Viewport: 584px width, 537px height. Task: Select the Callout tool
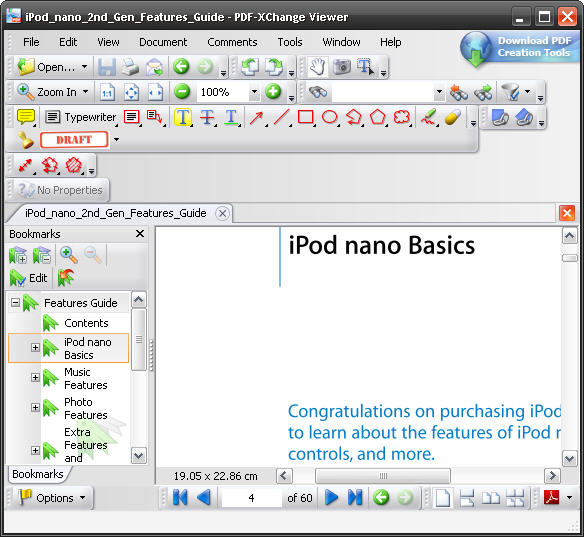click(x=154, y=117)
